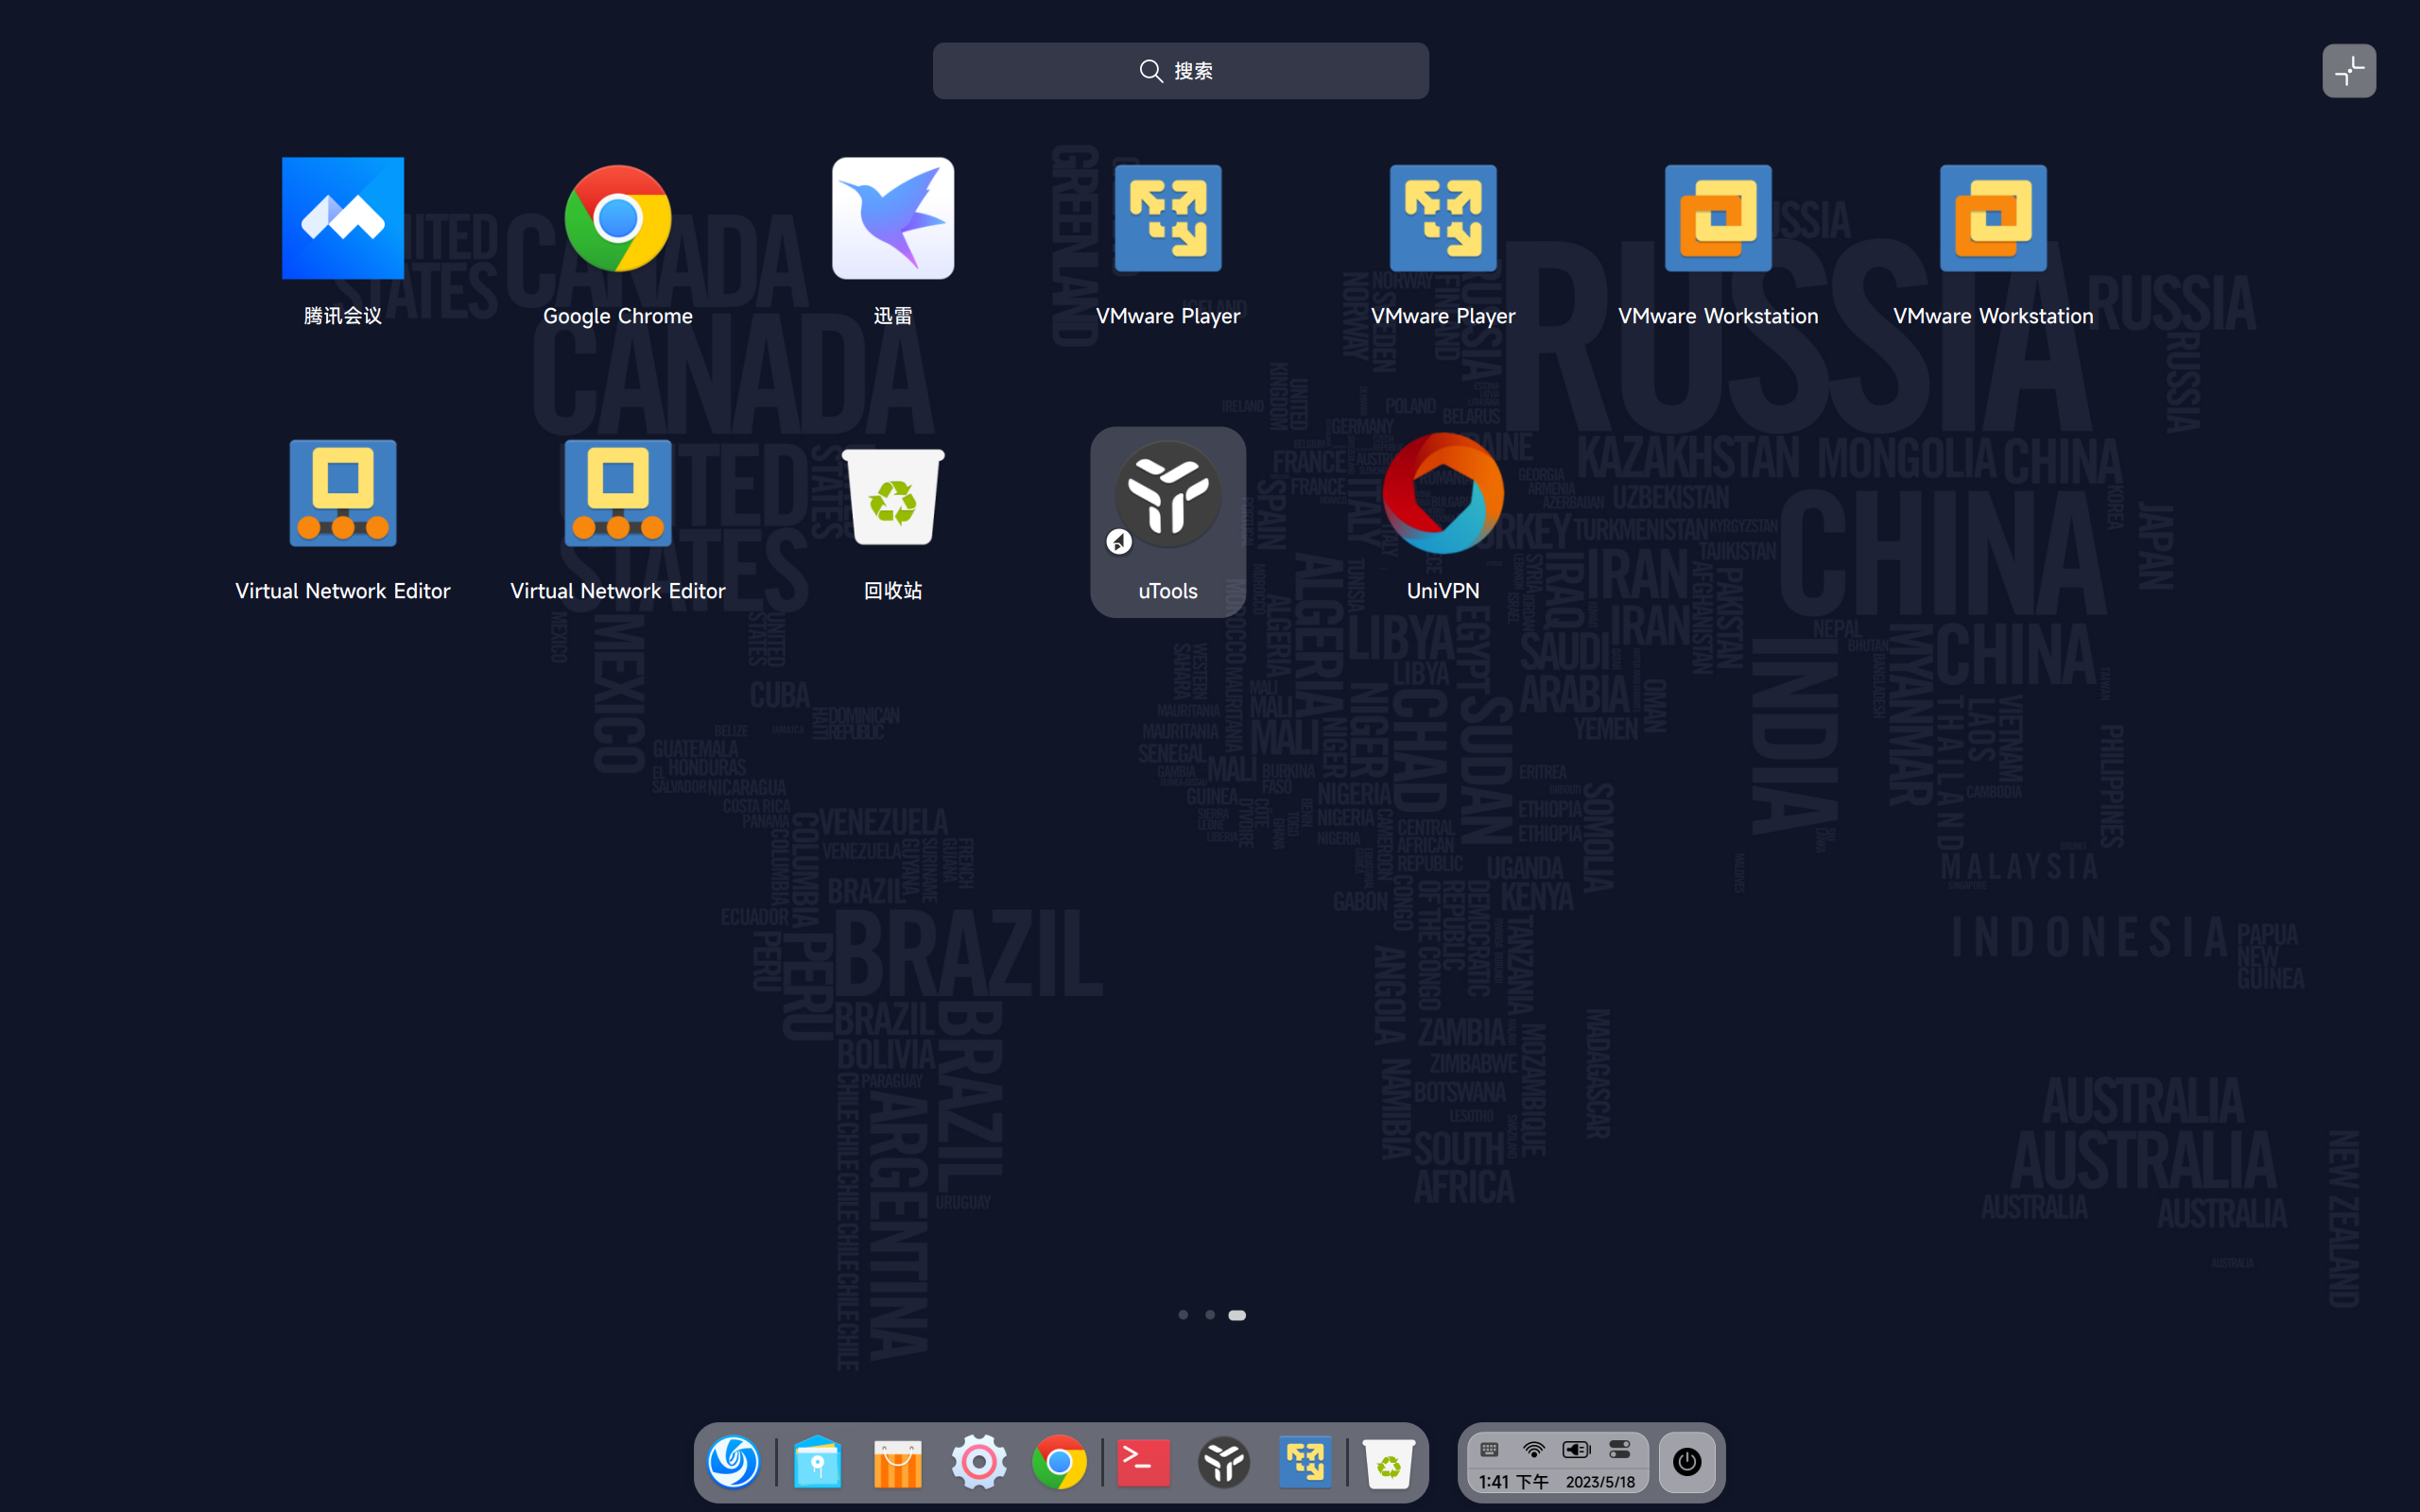The width and height of the screenshot is (2420, 1512).
Task: Open the App Store shopping bag in dock
Action: (897, 1462)
